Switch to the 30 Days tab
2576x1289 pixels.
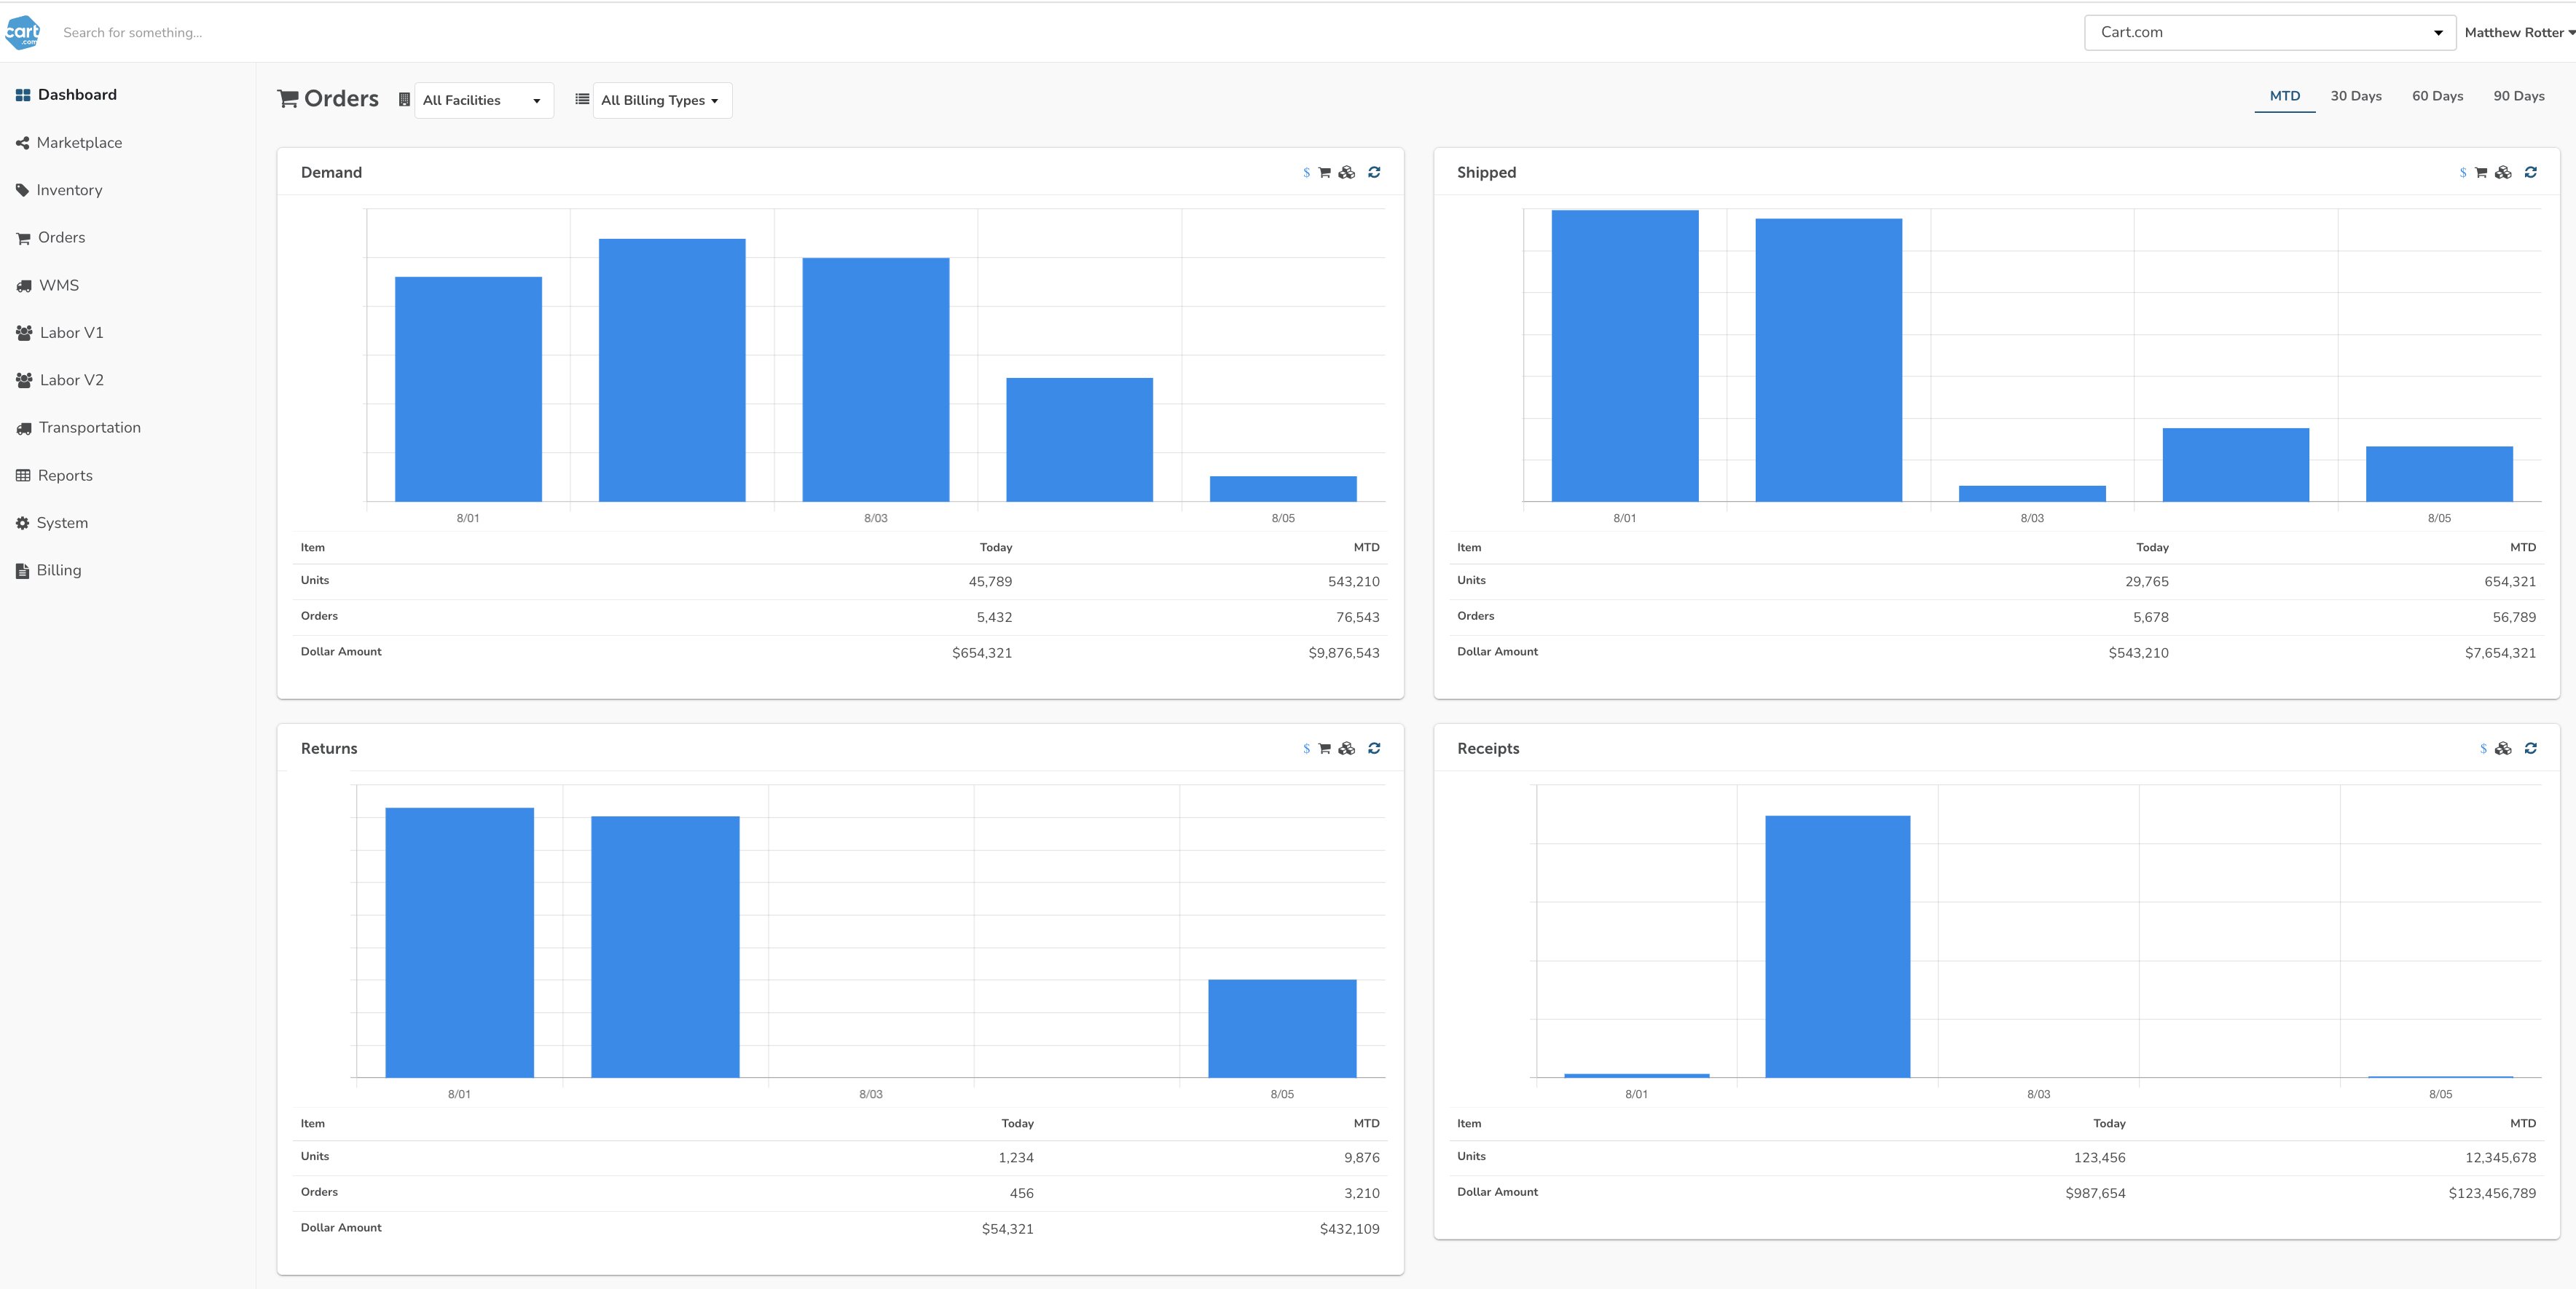[2355, 96]
